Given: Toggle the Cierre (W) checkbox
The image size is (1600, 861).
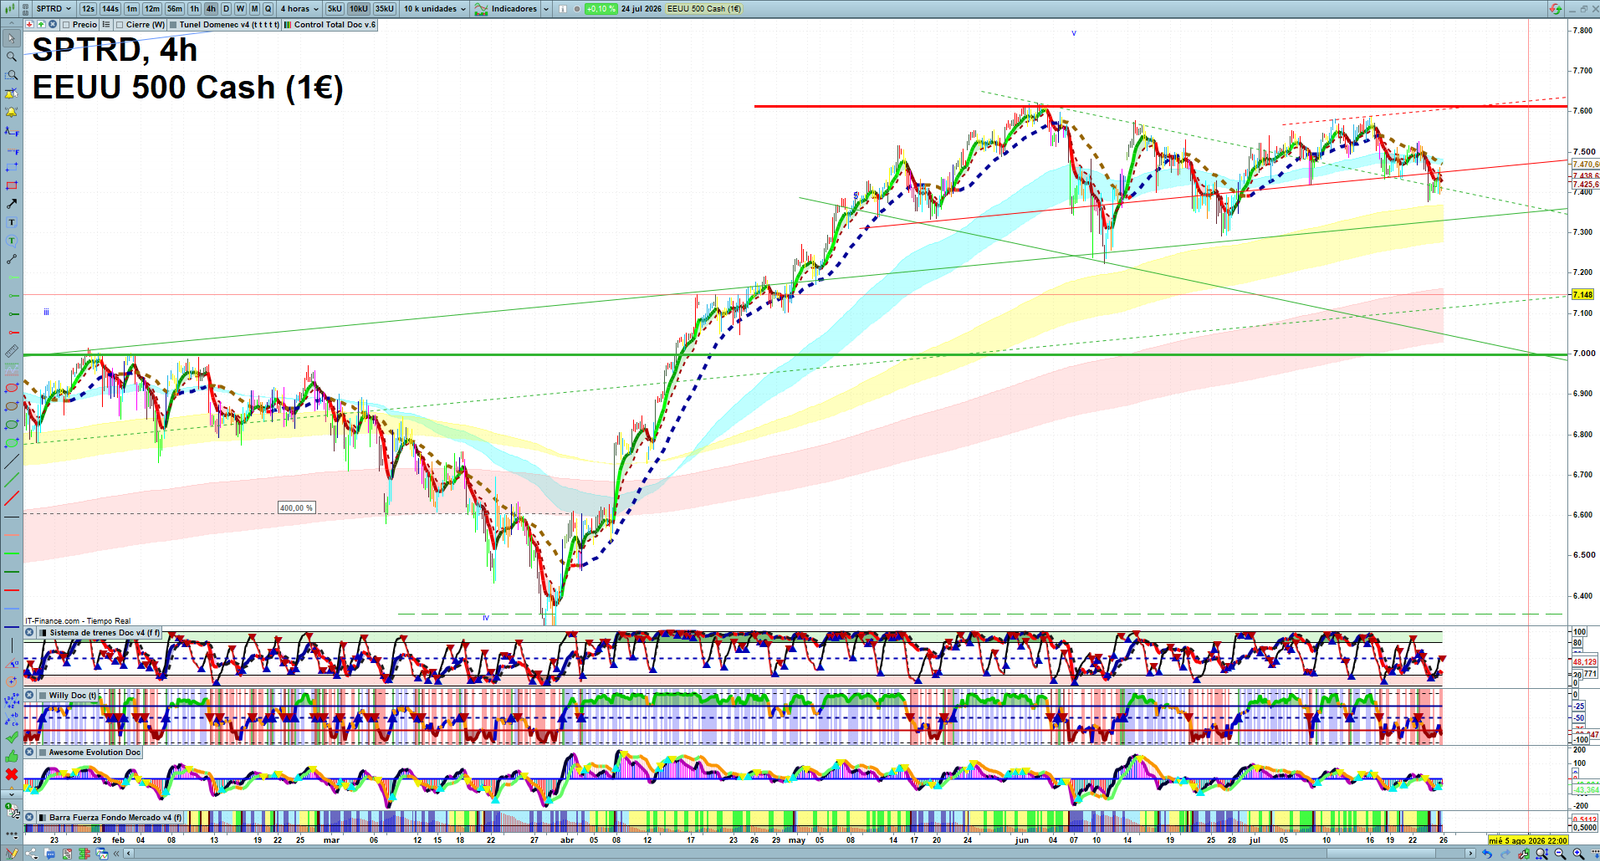Looking at the screenshot, I should point(119,24).
